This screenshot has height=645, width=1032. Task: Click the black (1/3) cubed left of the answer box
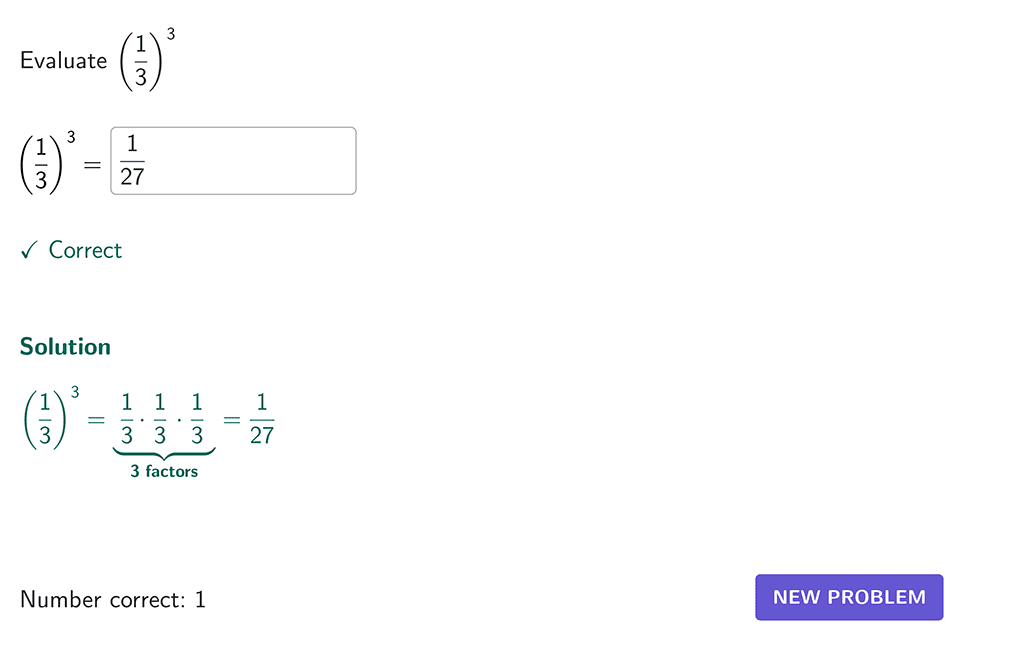[x=47, y=161]
